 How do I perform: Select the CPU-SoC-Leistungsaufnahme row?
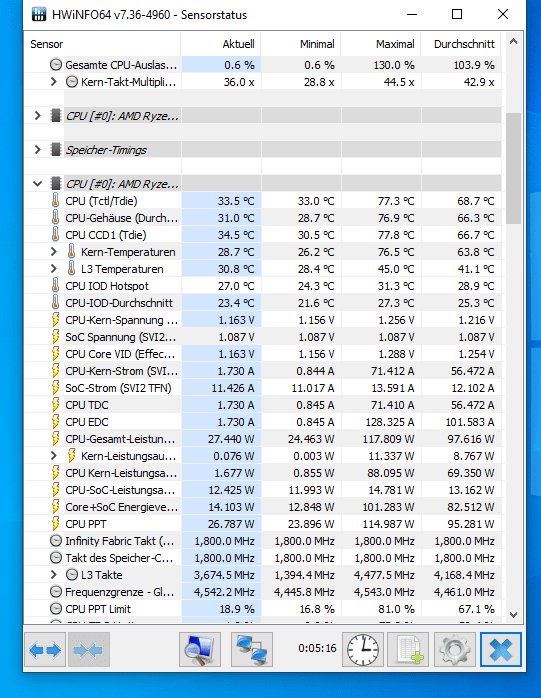click(x=263, y=490)
